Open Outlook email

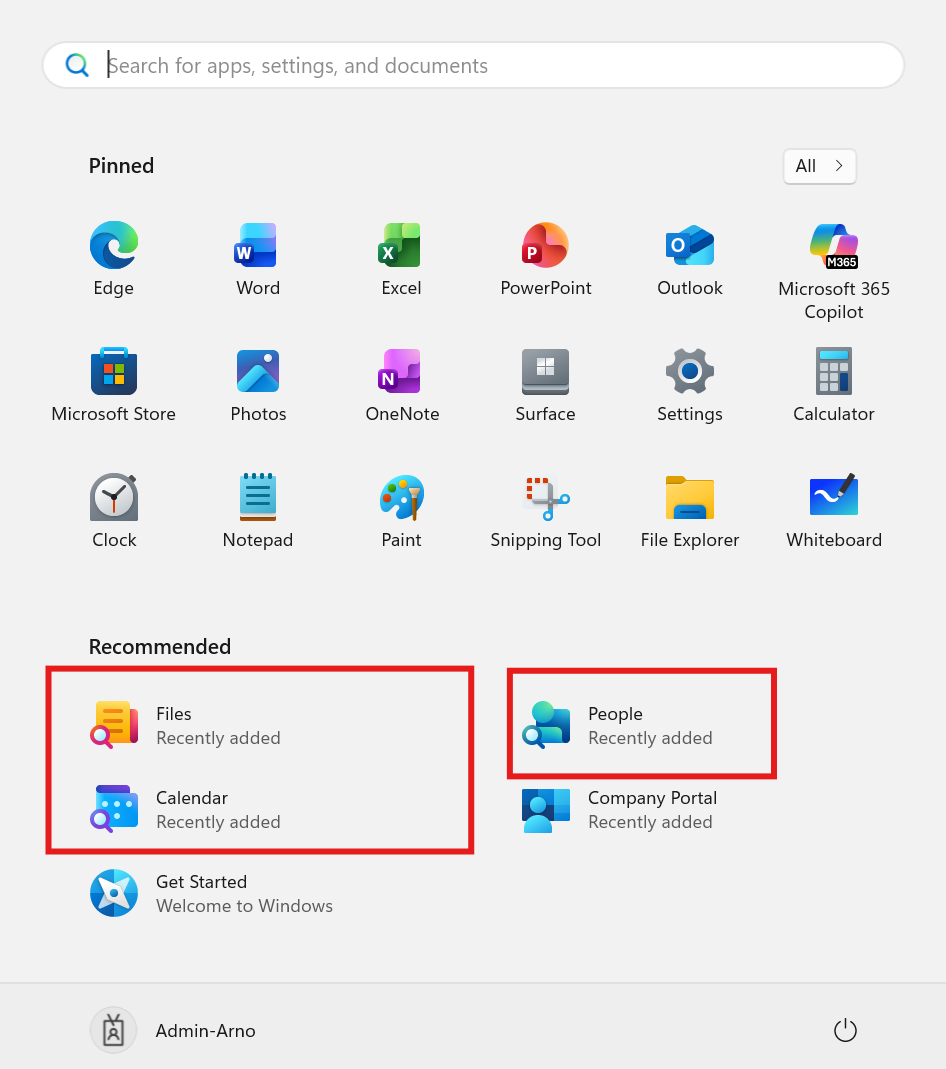click(689, 258)
